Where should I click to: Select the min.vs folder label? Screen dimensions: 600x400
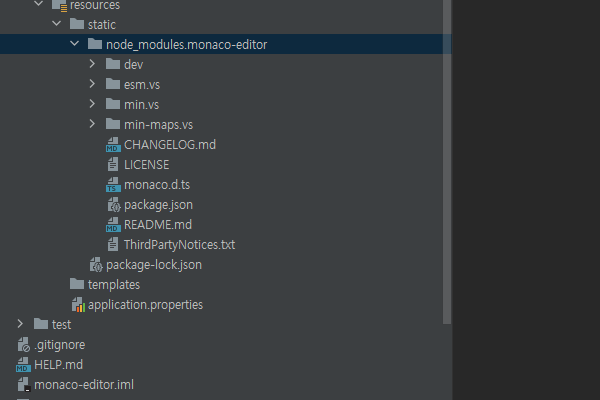[x=142, y=104]
